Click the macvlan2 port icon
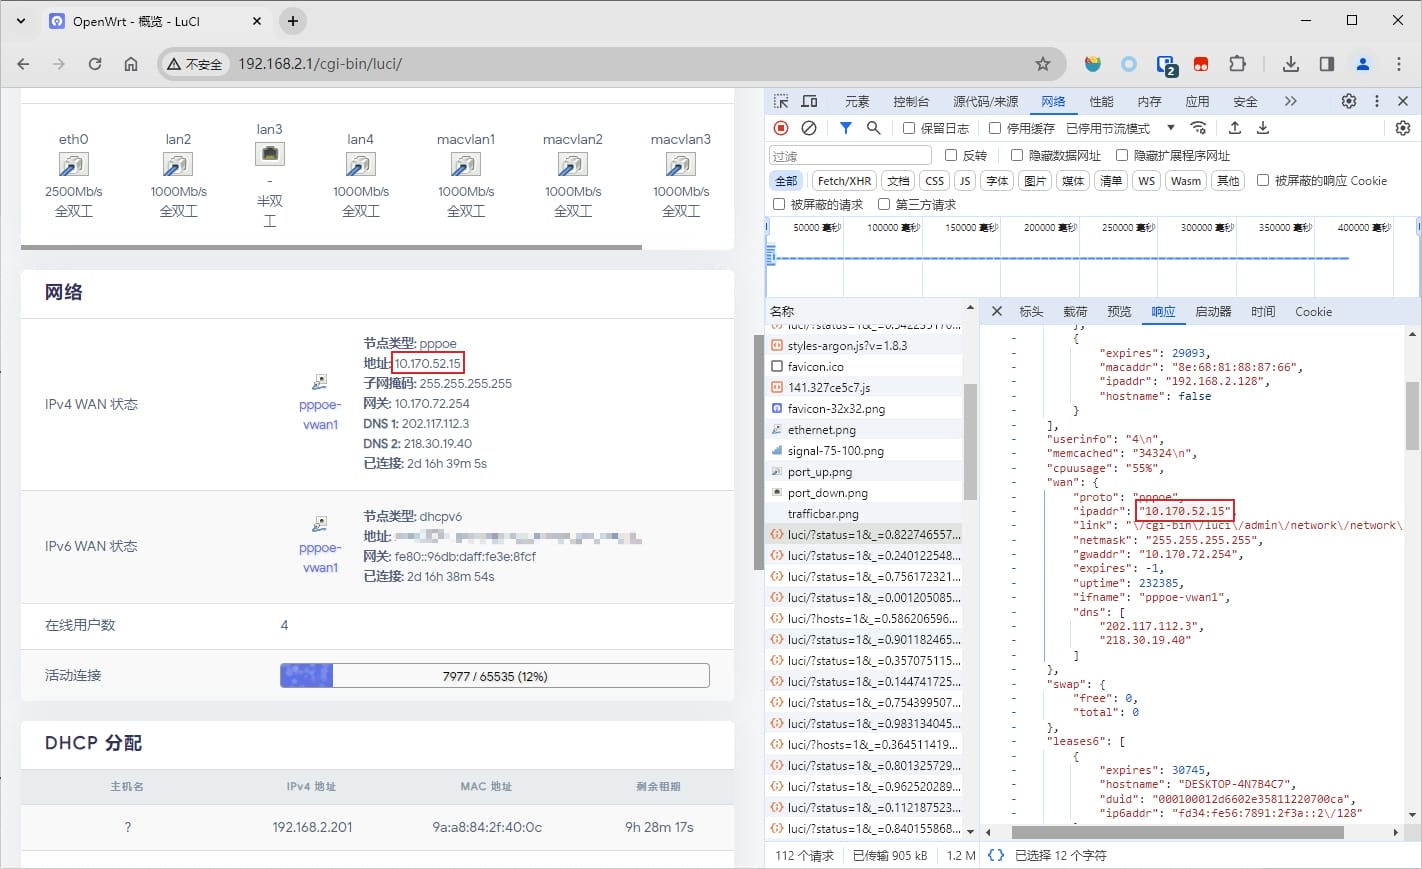The image size is (1422, 869). point(572,164)
